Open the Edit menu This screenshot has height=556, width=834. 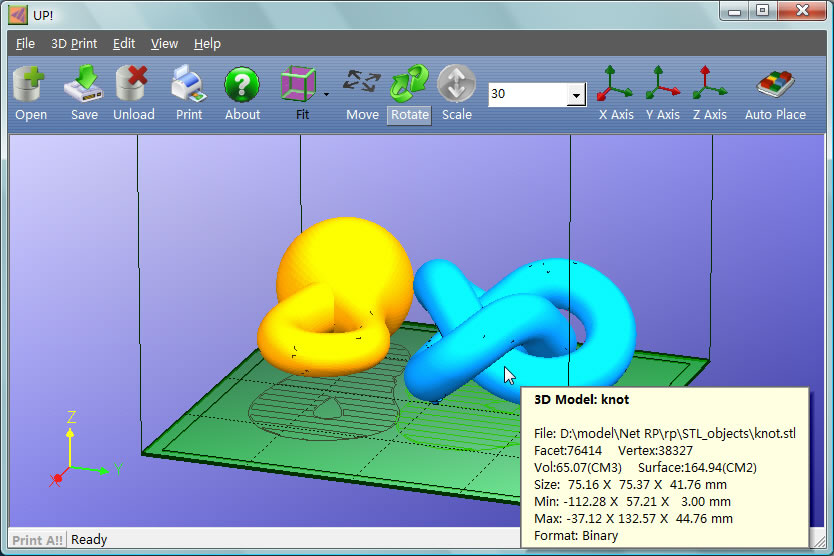(x=124, y=44)
